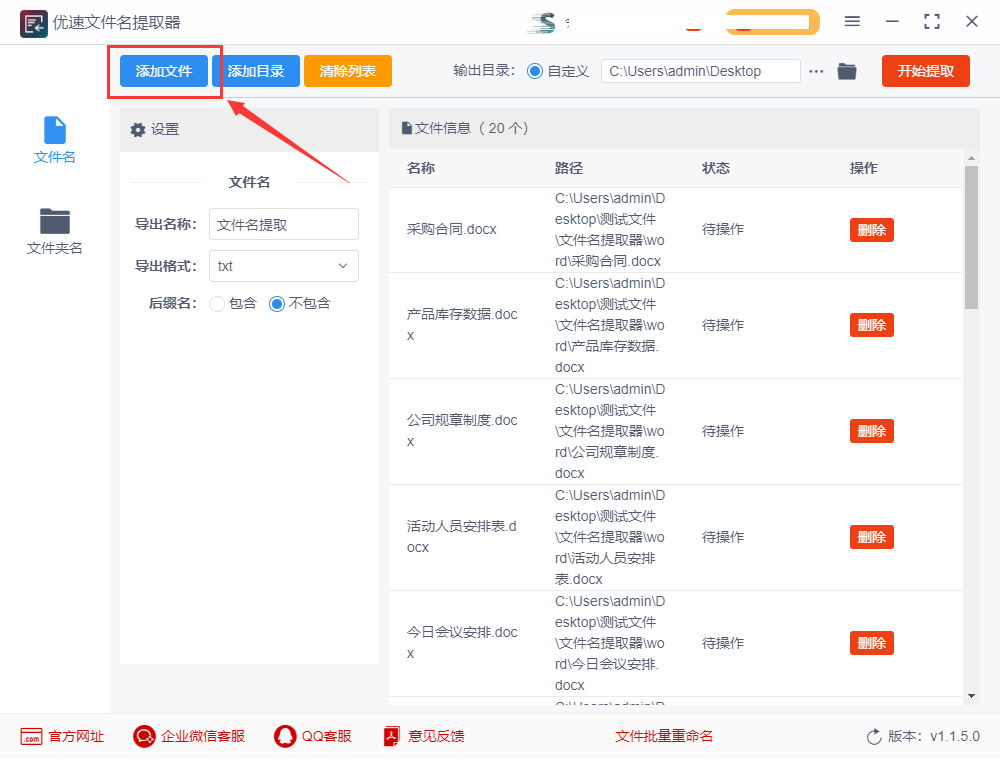Click the 导出名称 input field
This screenshot has height=760, width=1000.
coord(284,224)
